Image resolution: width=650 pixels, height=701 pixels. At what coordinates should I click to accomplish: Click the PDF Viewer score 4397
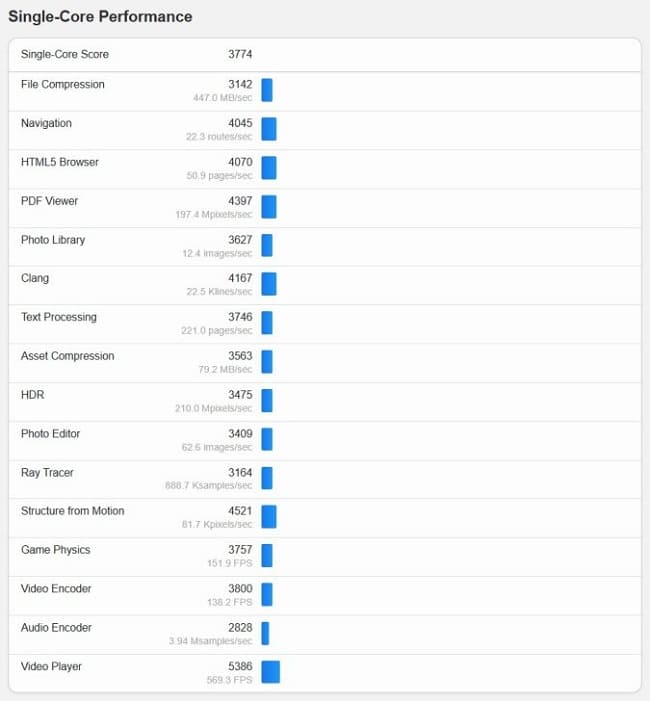pyautogui.click(x=240, y=201)
